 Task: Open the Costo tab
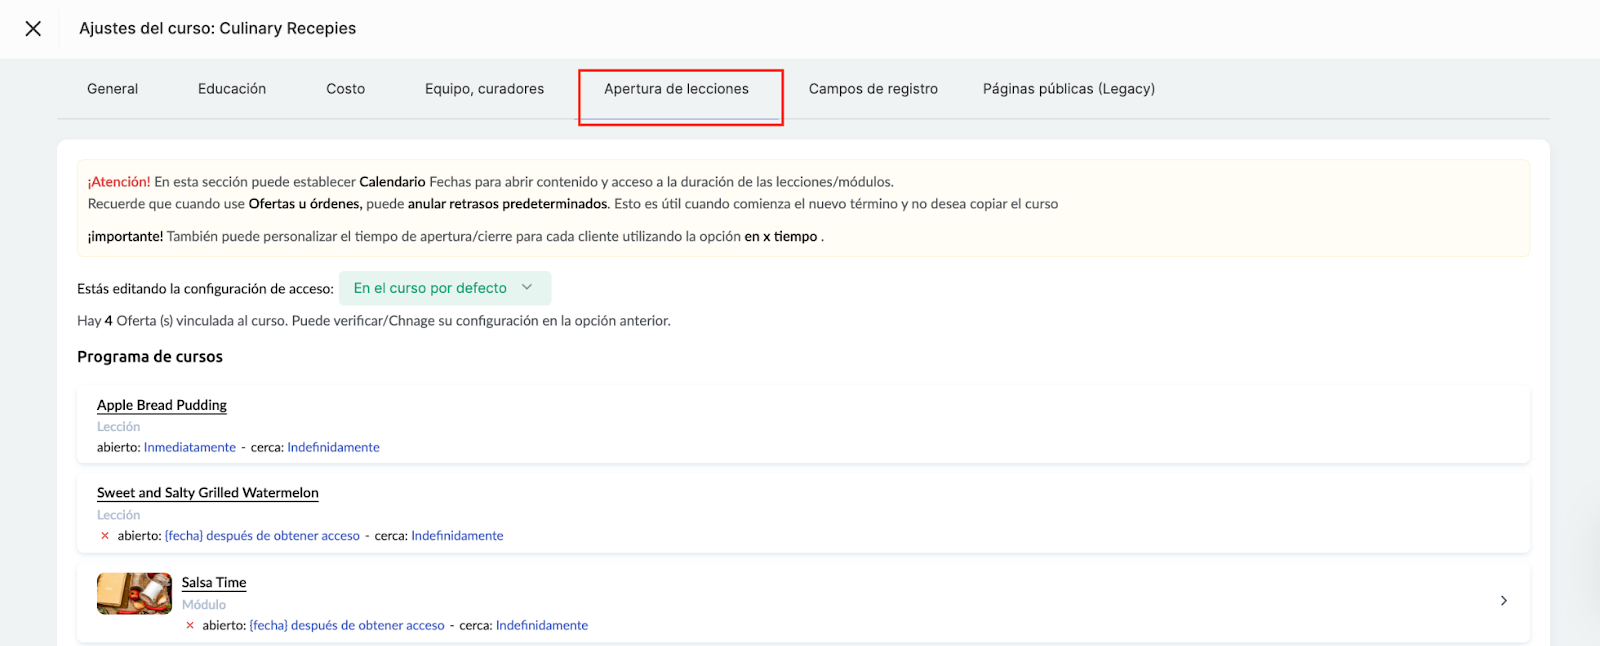(x=345, y=89)
